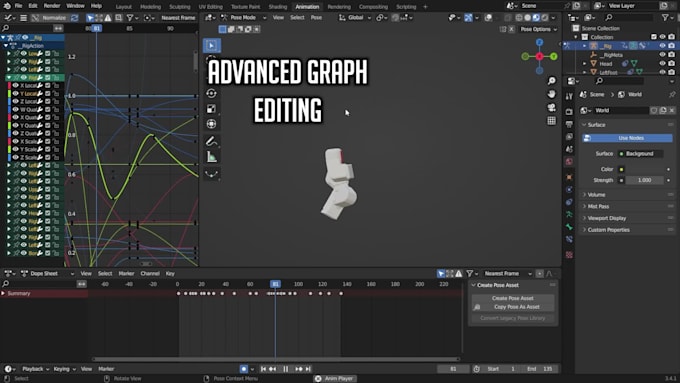Toggle camera view icon in viewport

[551, 107]
